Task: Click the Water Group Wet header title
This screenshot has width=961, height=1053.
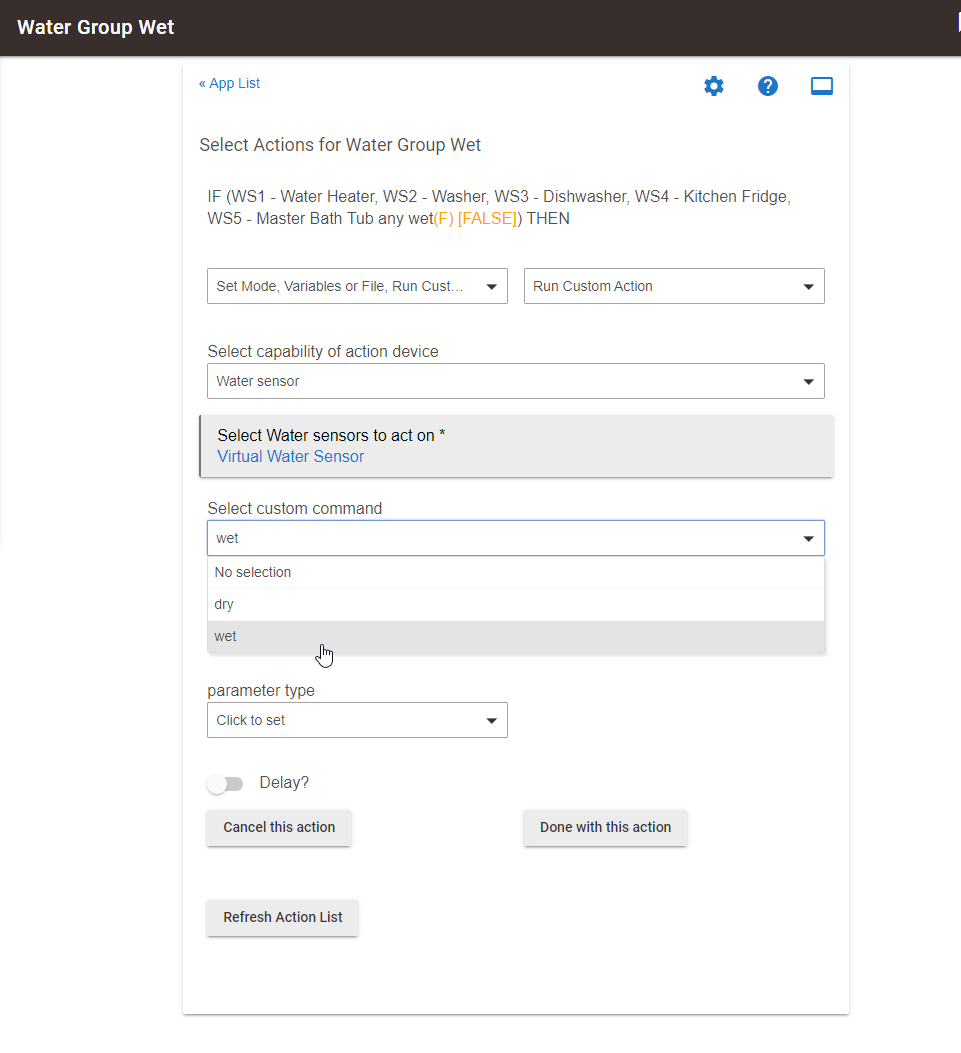Action: click(x=95, y=27)
